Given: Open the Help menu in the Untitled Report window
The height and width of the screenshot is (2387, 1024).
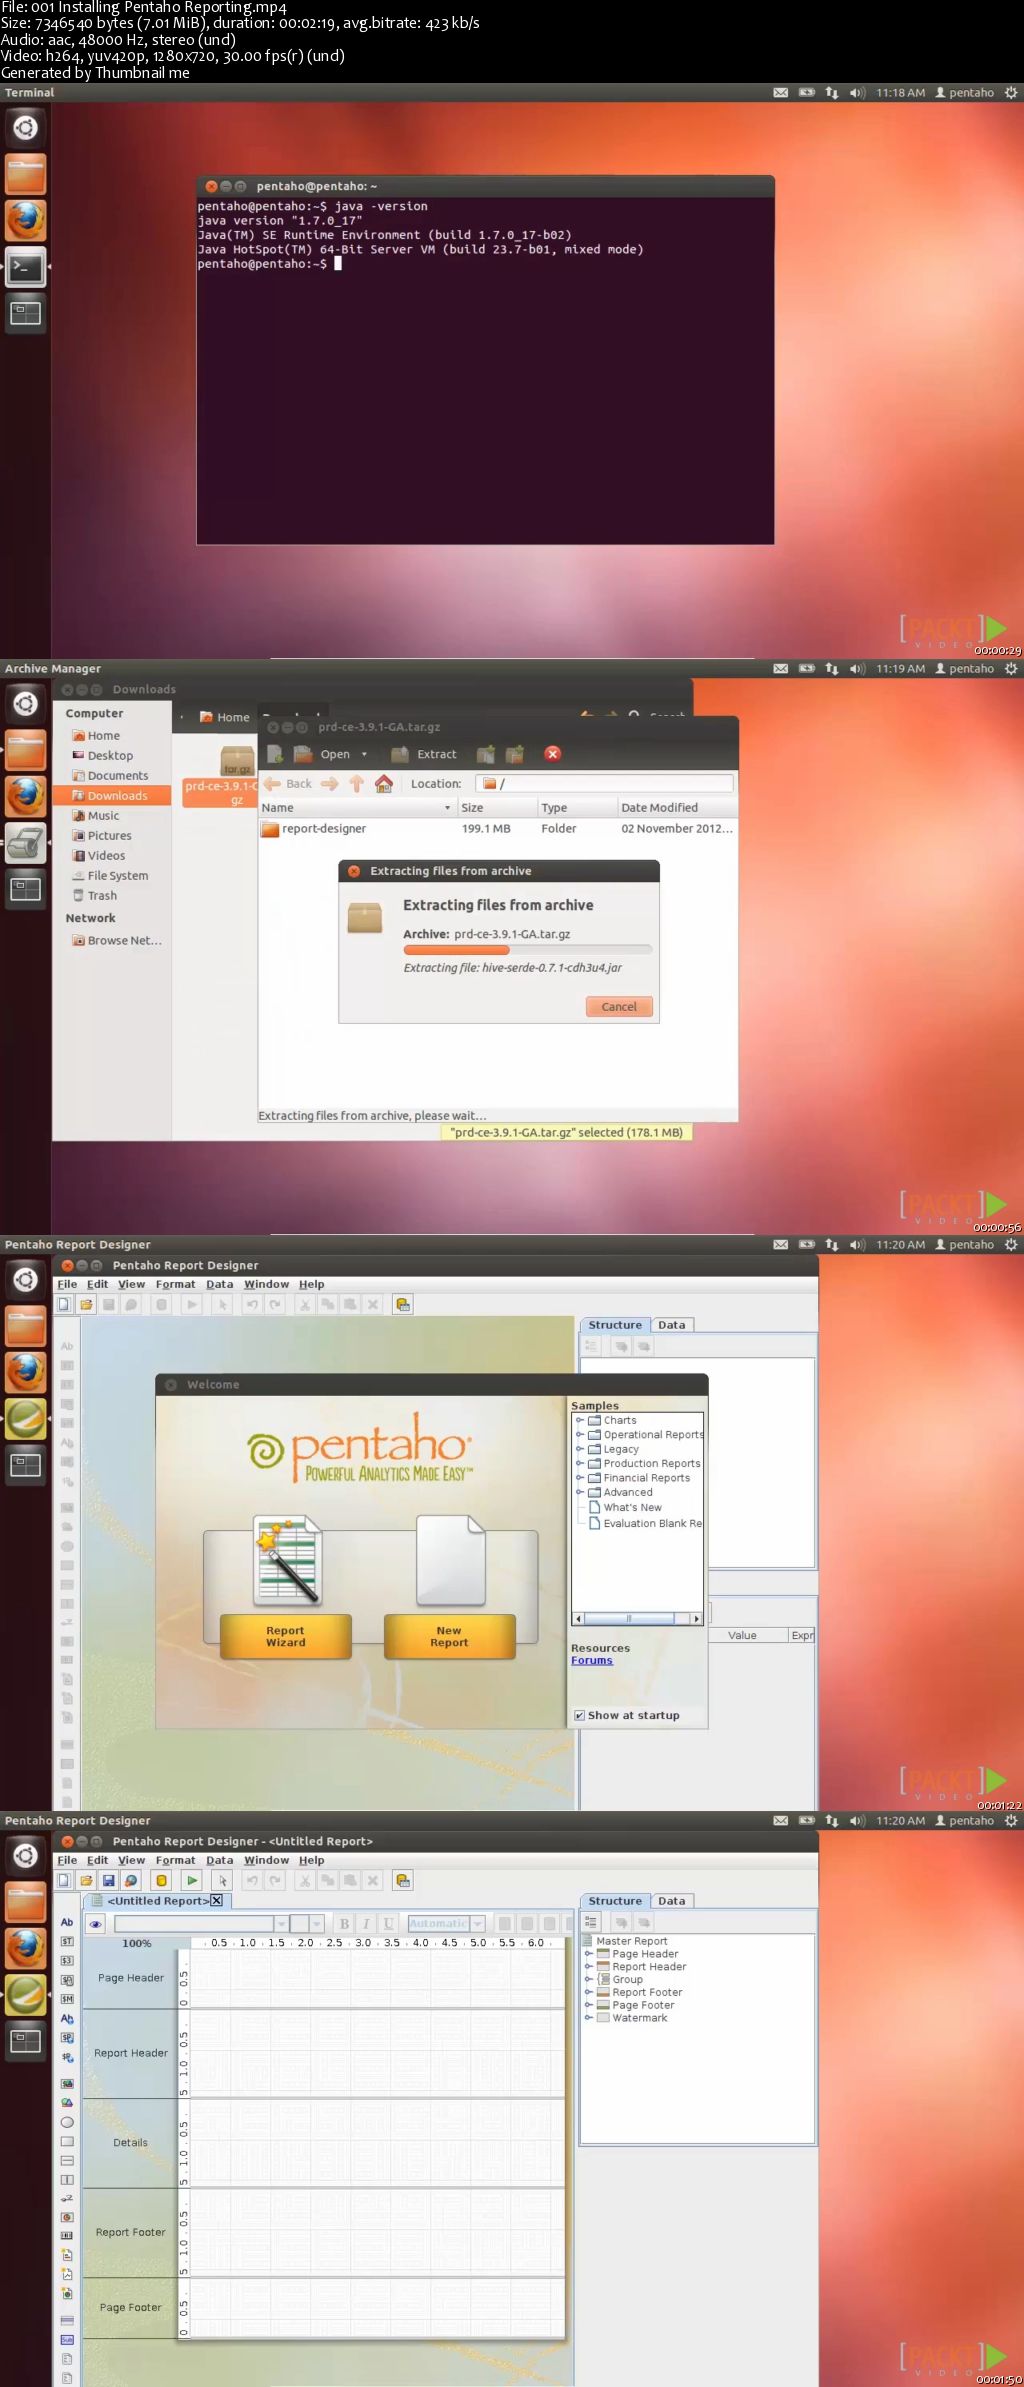Looking at the screenshot, I should tap(312, 1860).
